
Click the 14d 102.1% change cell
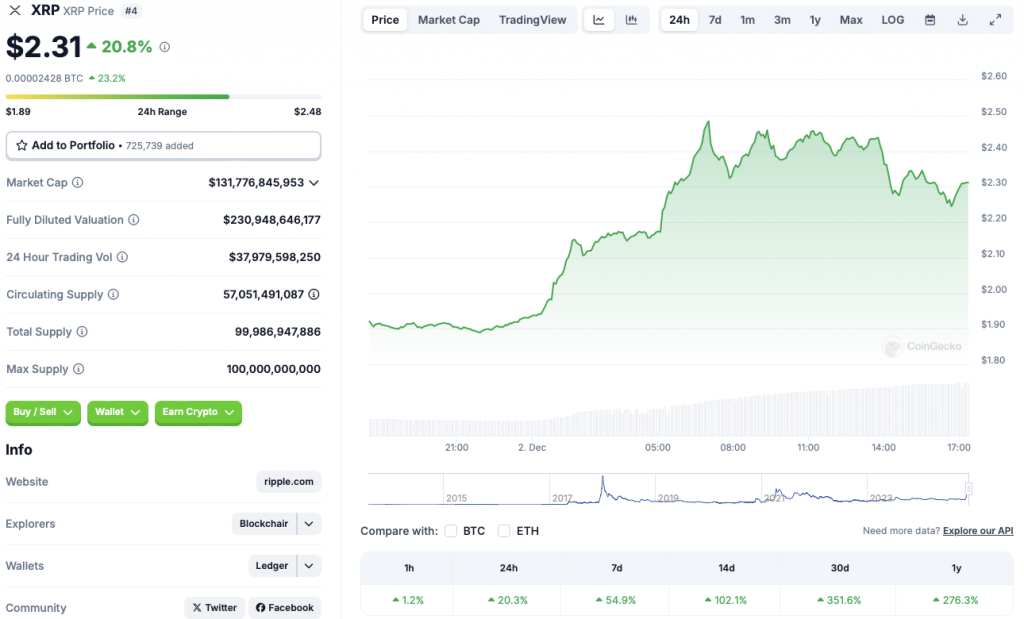tap(726, 600)
